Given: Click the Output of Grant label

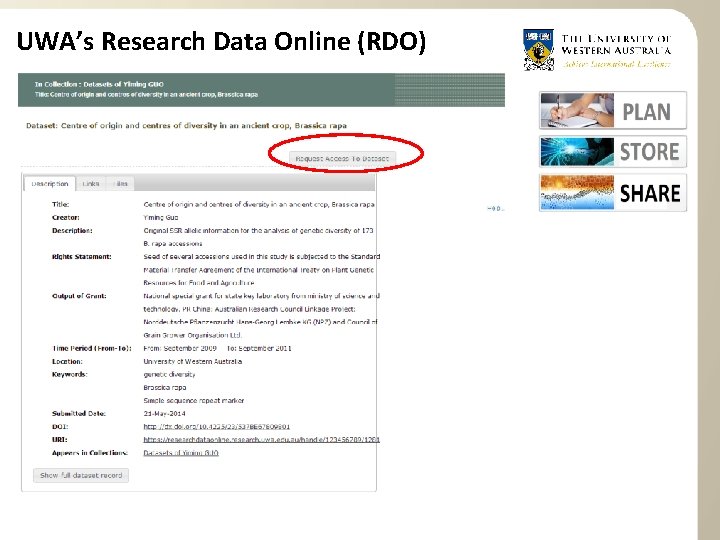Looking at the screenshot, I should [79, 296].
